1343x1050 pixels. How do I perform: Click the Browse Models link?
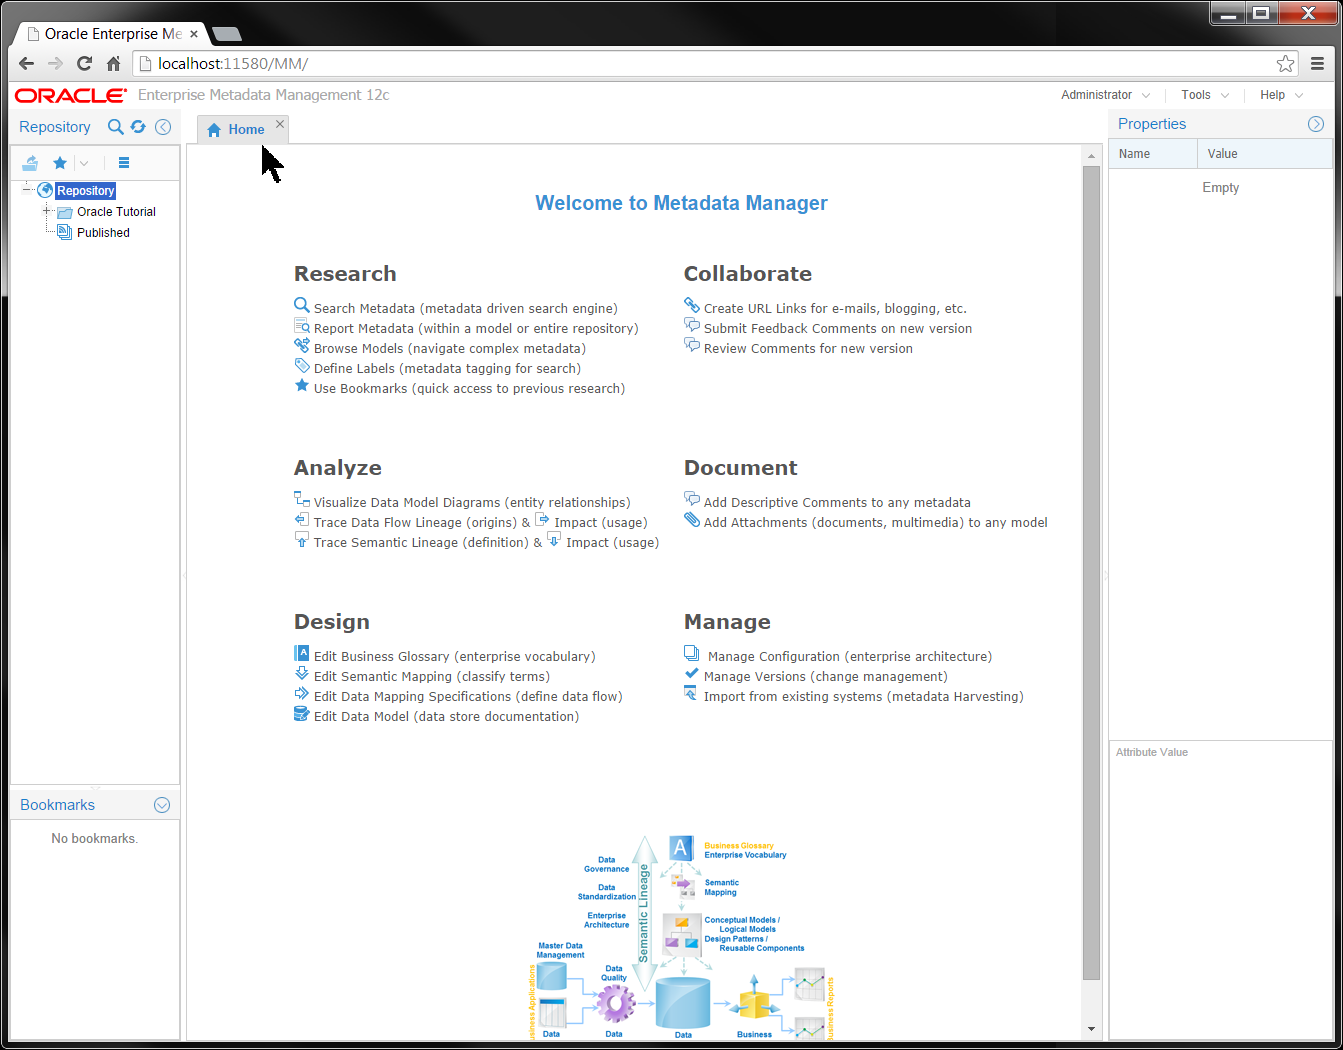pos(450,349)
